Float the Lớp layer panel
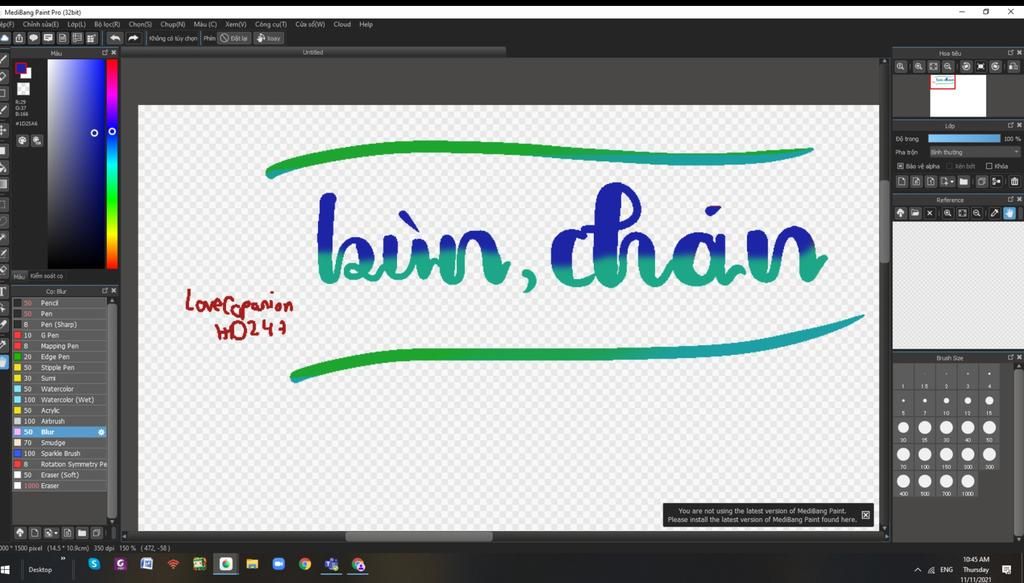This screenshot has height=583, width=1024. tap(1010, 125)
